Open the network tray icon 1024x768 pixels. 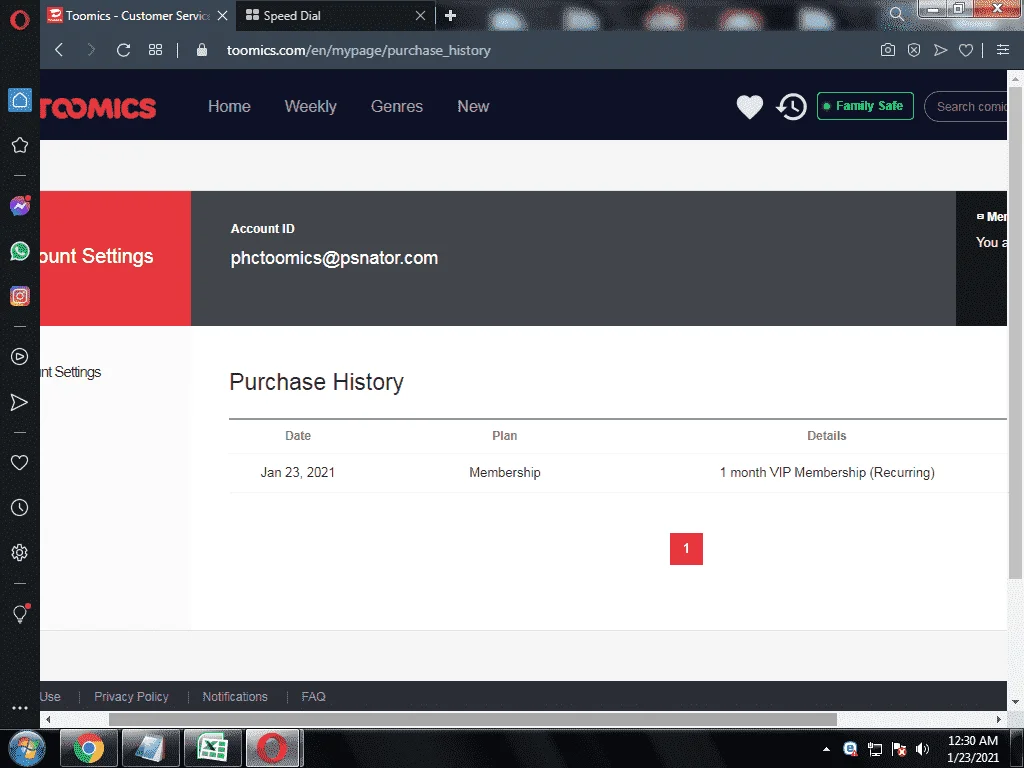pos(874,749)
